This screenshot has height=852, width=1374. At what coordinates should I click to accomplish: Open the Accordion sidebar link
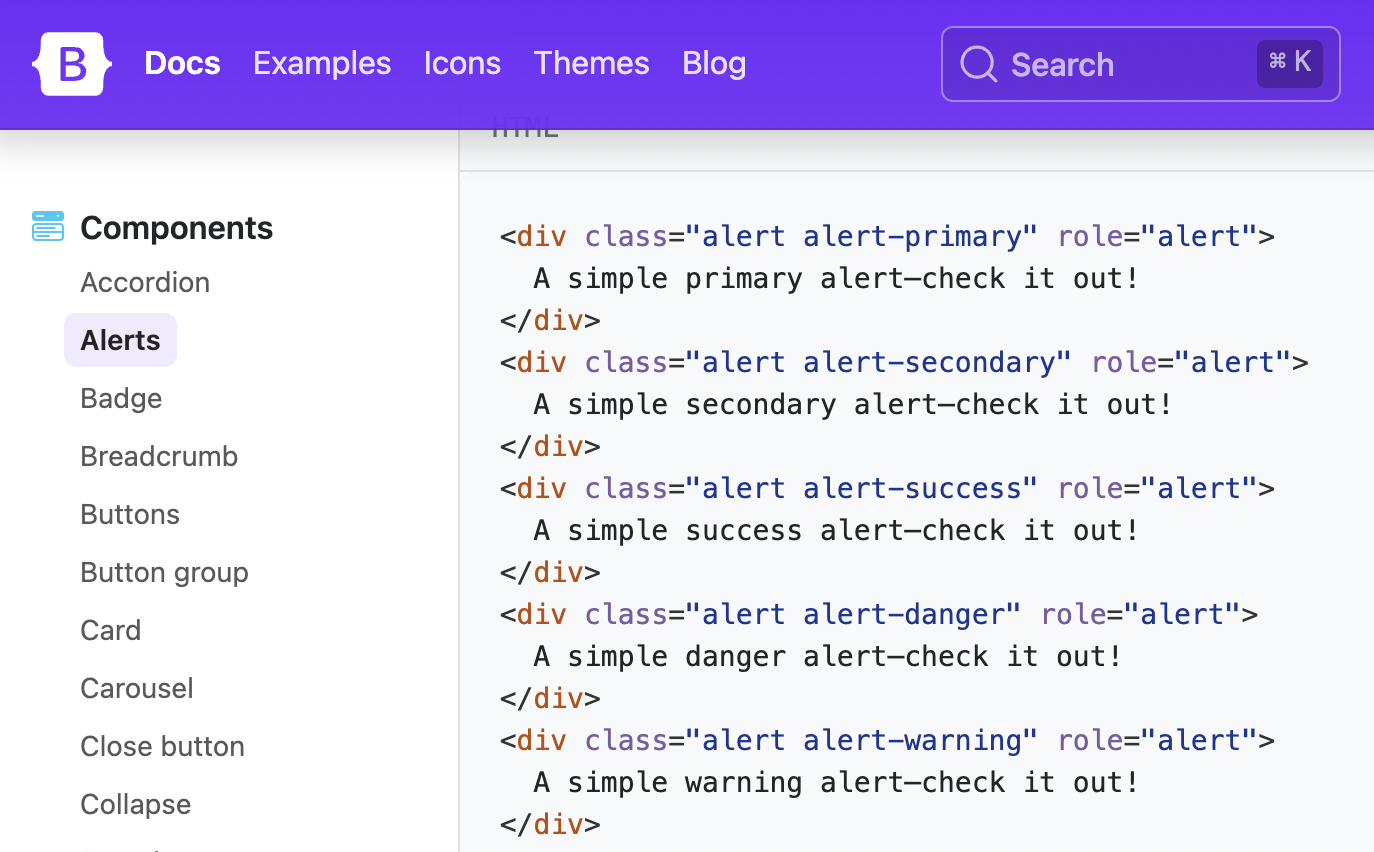tap(145, 282)
